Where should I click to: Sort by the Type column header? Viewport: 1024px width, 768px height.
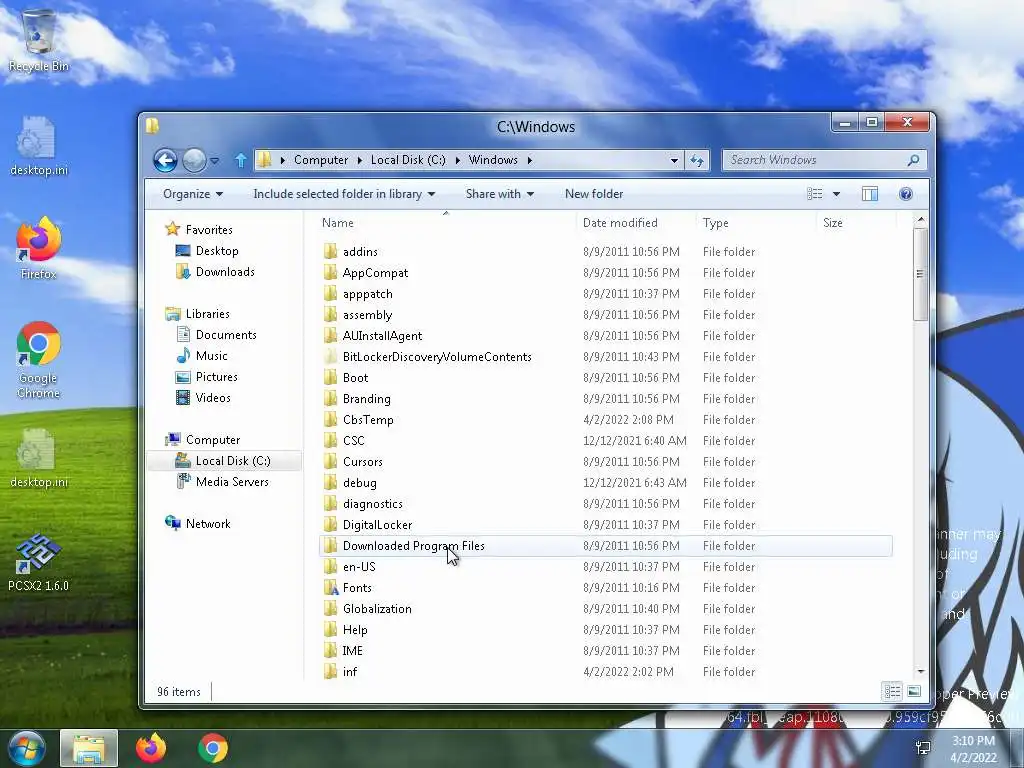click(x=756, y=223)
